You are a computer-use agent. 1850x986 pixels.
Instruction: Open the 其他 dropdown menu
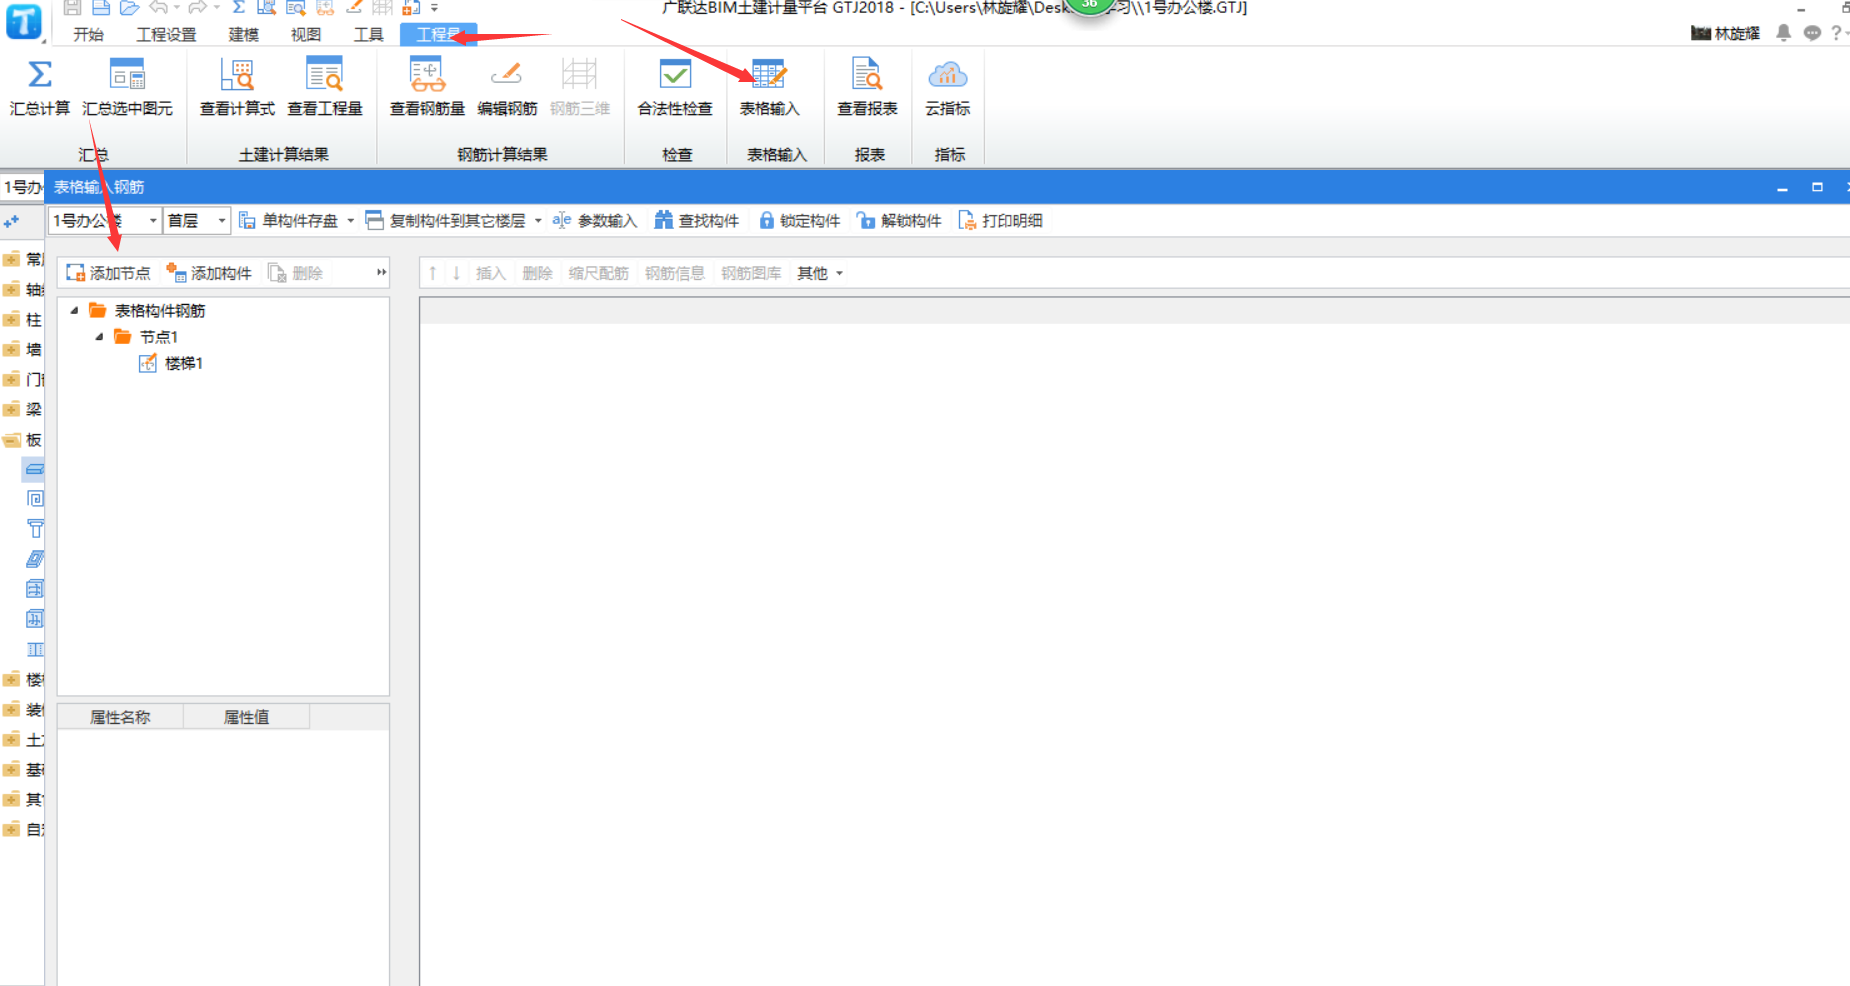point(819,273)
